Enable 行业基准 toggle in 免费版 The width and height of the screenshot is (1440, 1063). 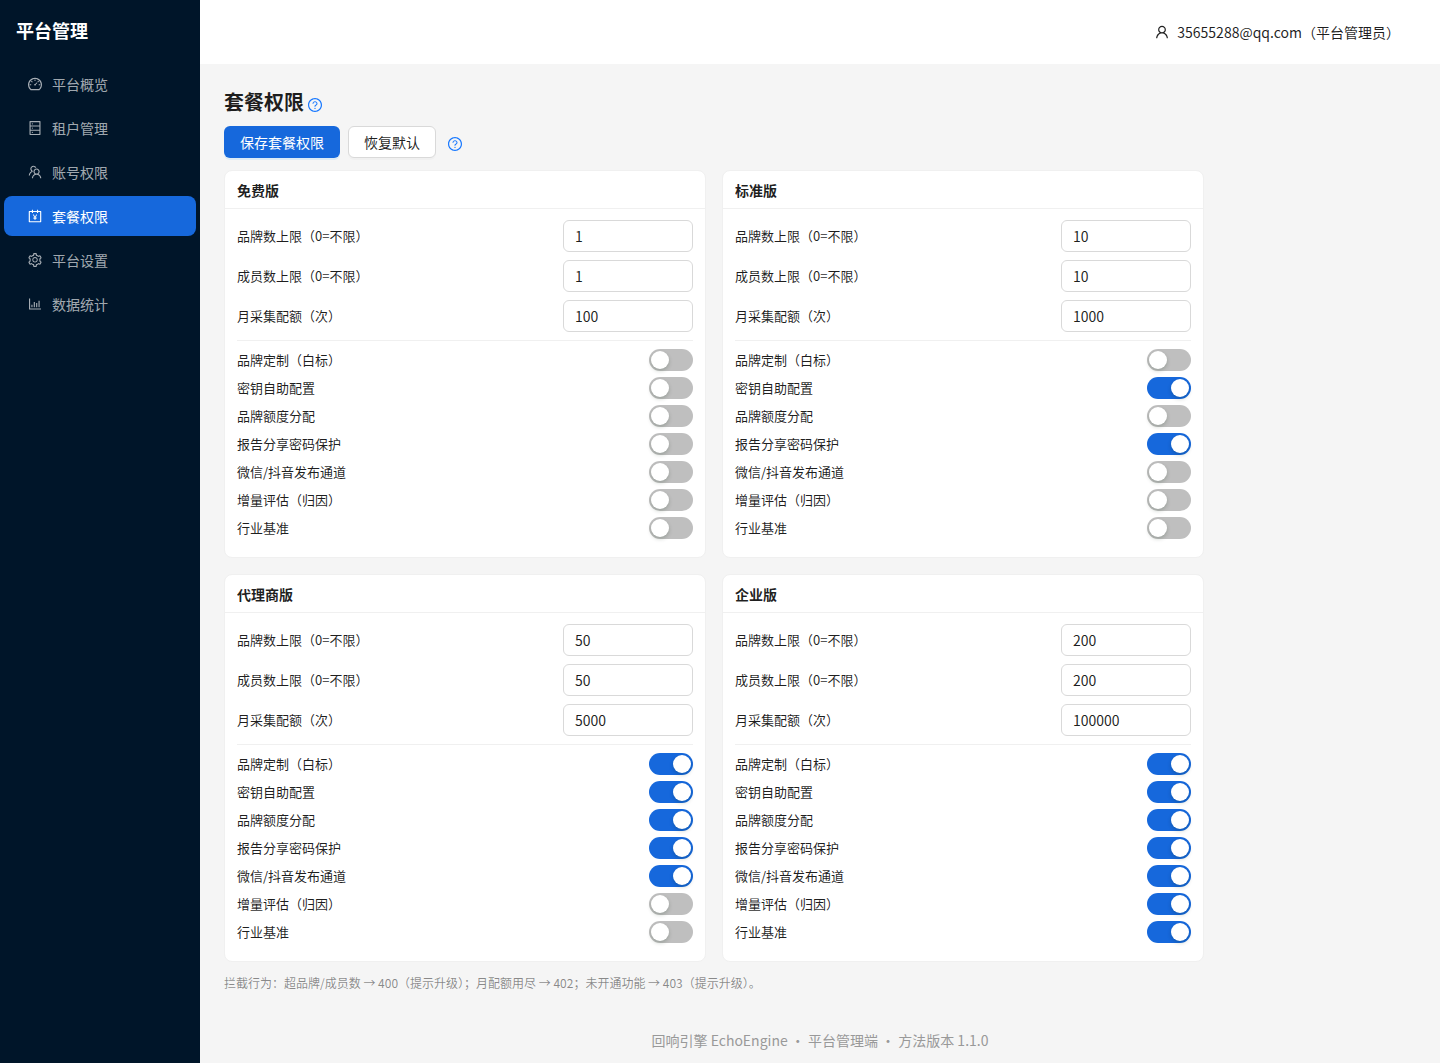(x=671, y=528)
